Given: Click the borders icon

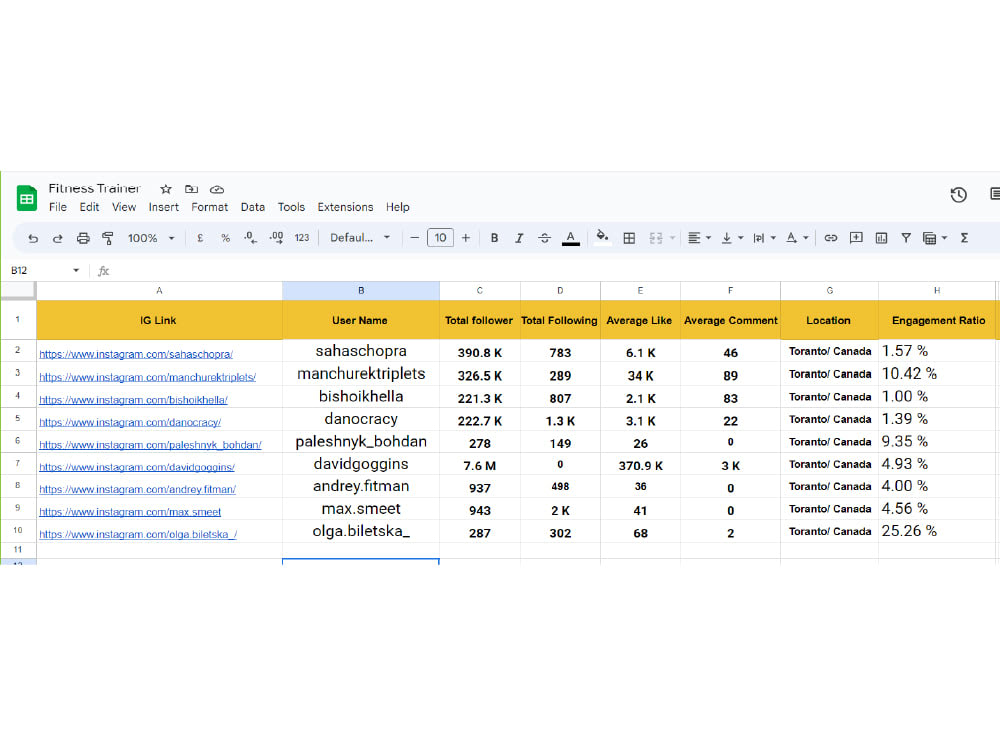Looking at the screenshot, I should [x=629, y=238].
